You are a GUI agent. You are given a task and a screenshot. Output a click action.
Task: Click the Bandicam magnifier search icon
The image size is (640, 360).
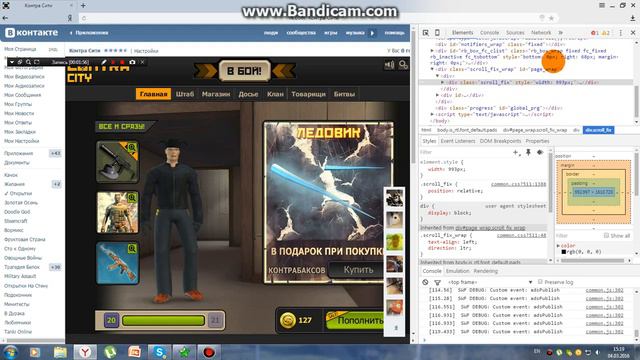coord(28,62)
